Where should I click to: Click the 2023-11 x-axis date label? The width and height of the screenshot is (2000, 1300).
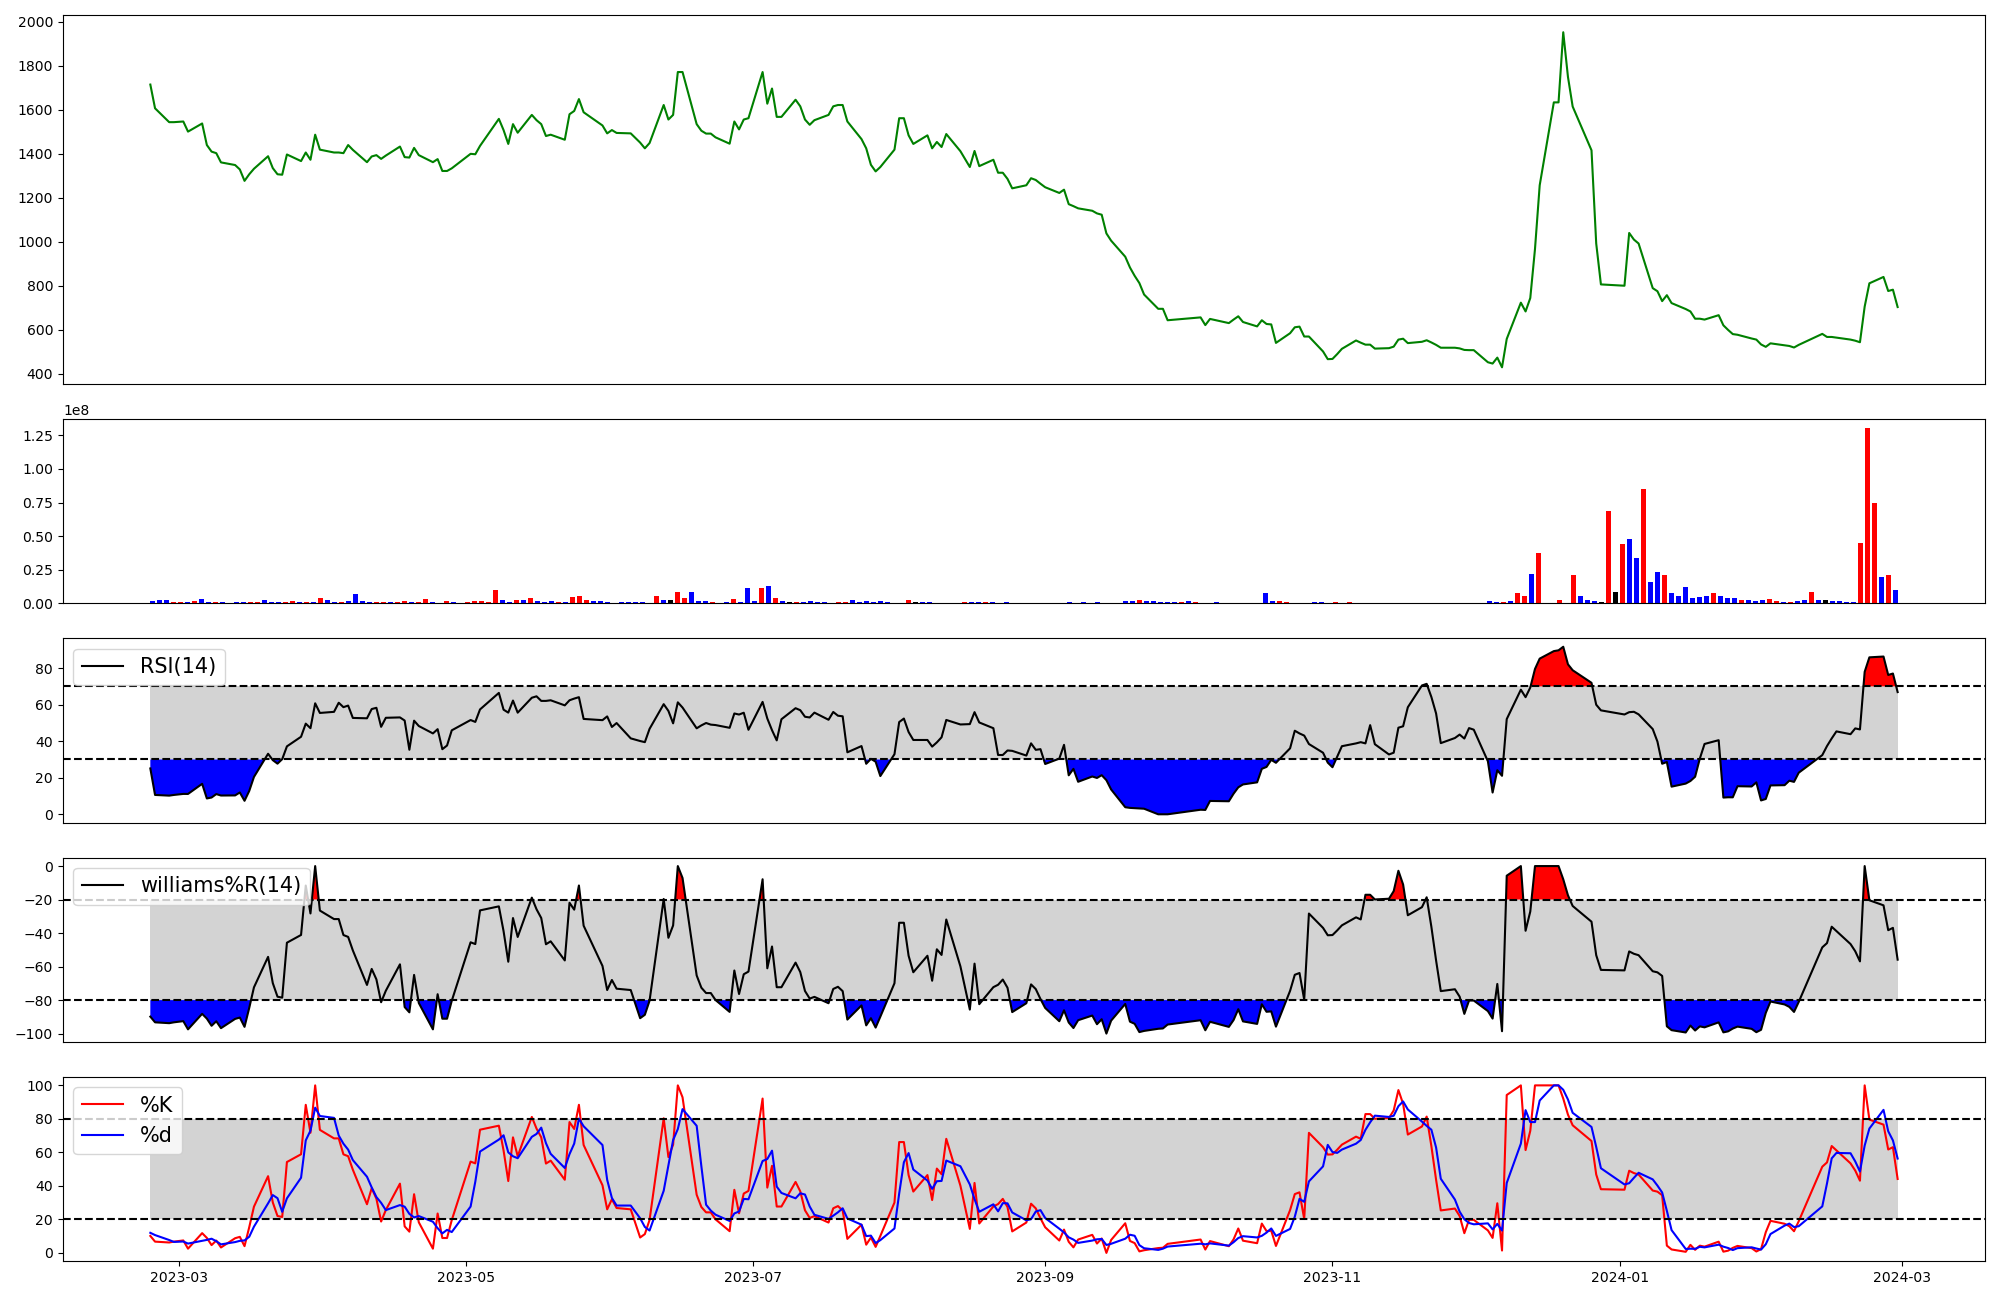[x=1332, y=1276]
